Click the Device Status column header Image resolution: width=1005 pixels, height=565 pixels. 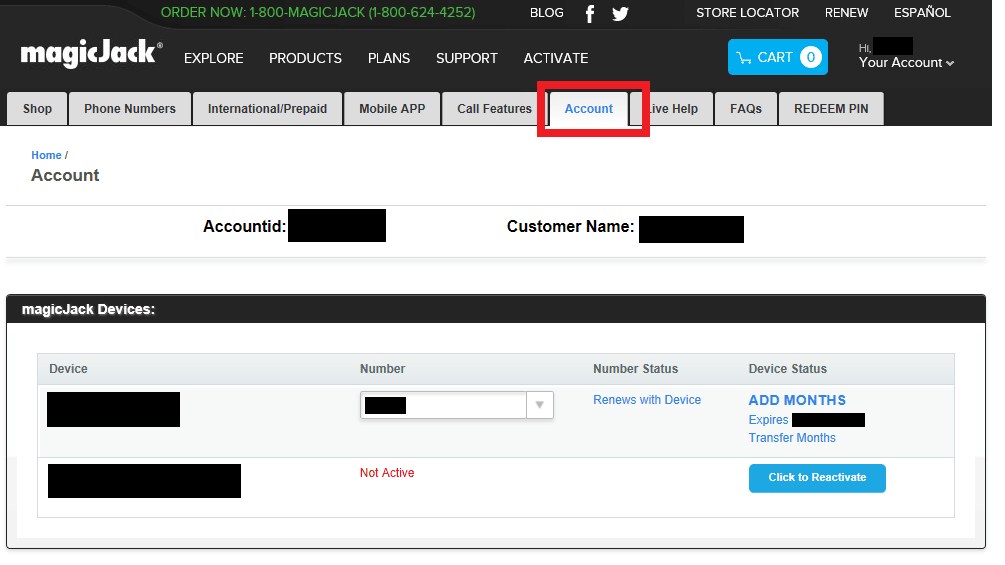point(788,369)
